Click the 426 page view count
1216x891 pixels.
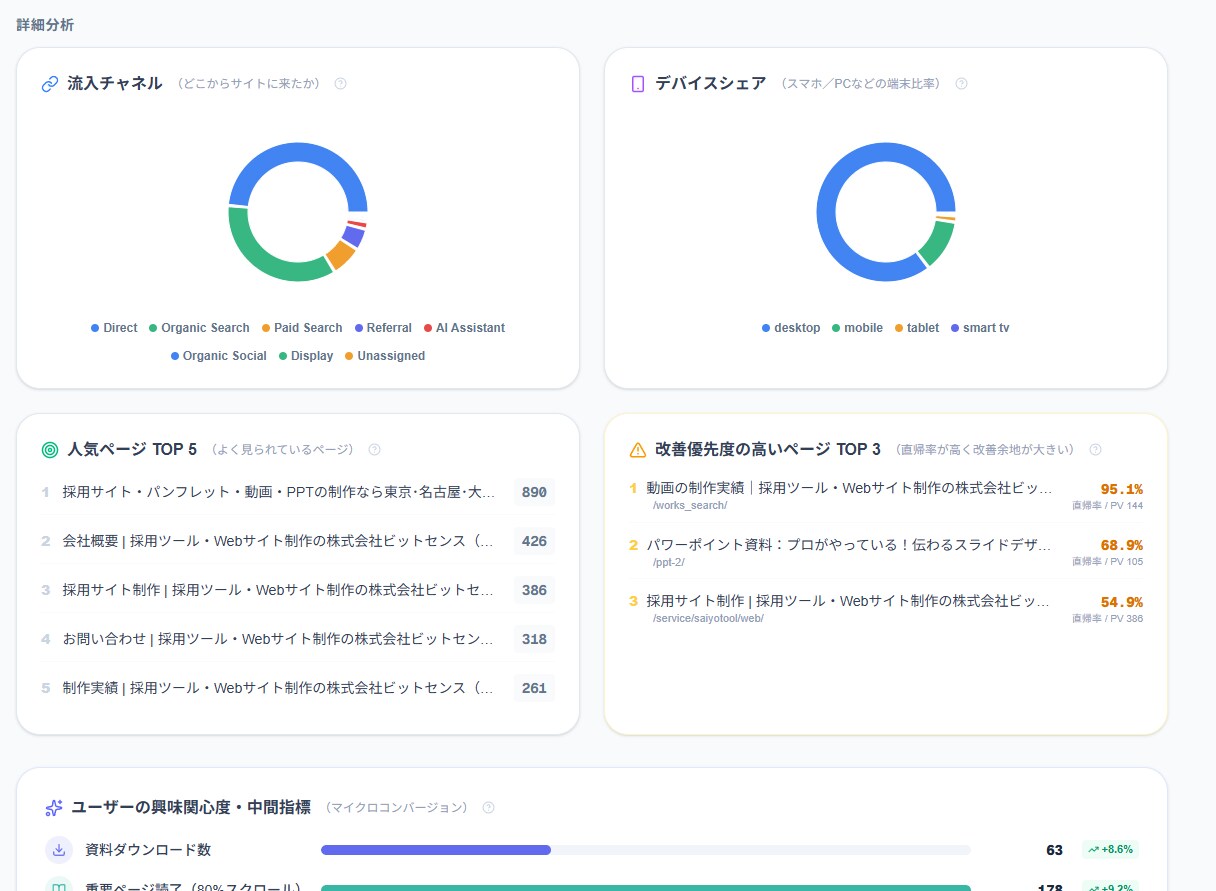pyautogui.click(x=534, y=541)
